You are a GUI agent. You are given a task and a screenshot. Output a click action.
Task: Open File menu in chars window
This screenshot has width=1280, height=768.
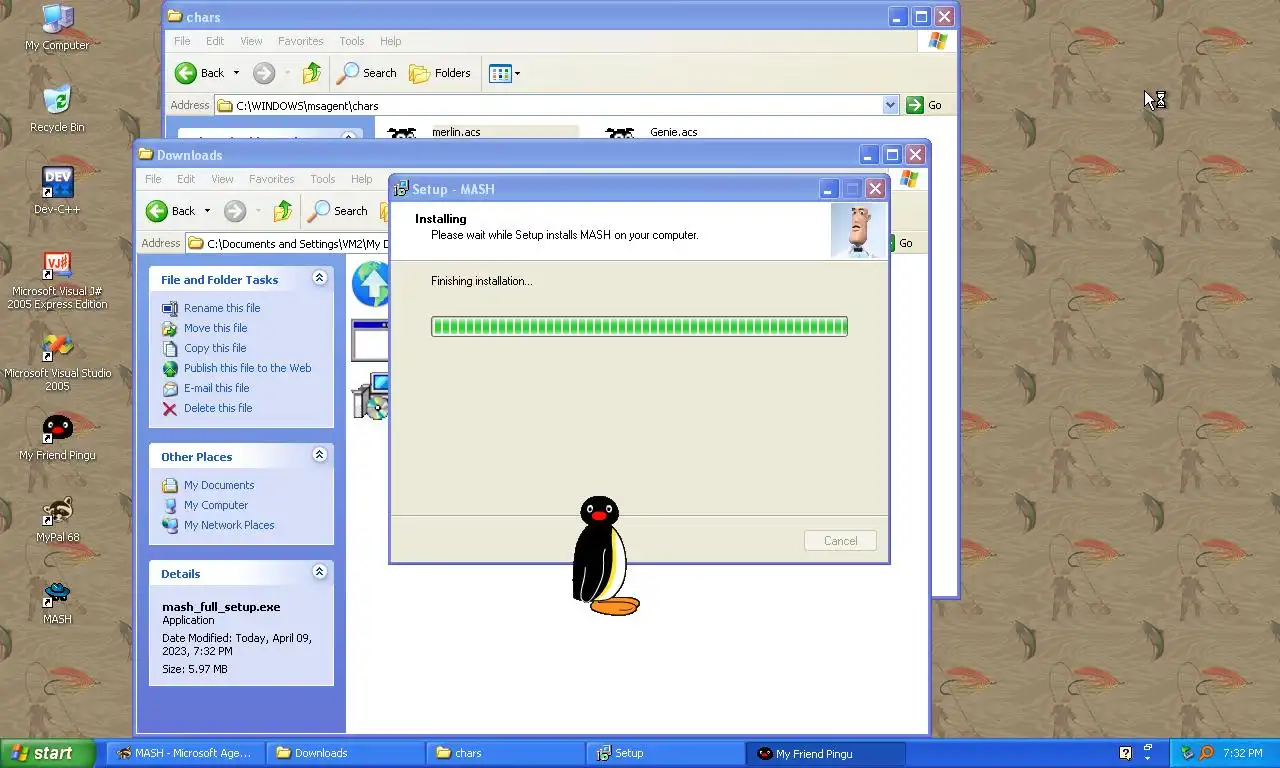(182, 41)
